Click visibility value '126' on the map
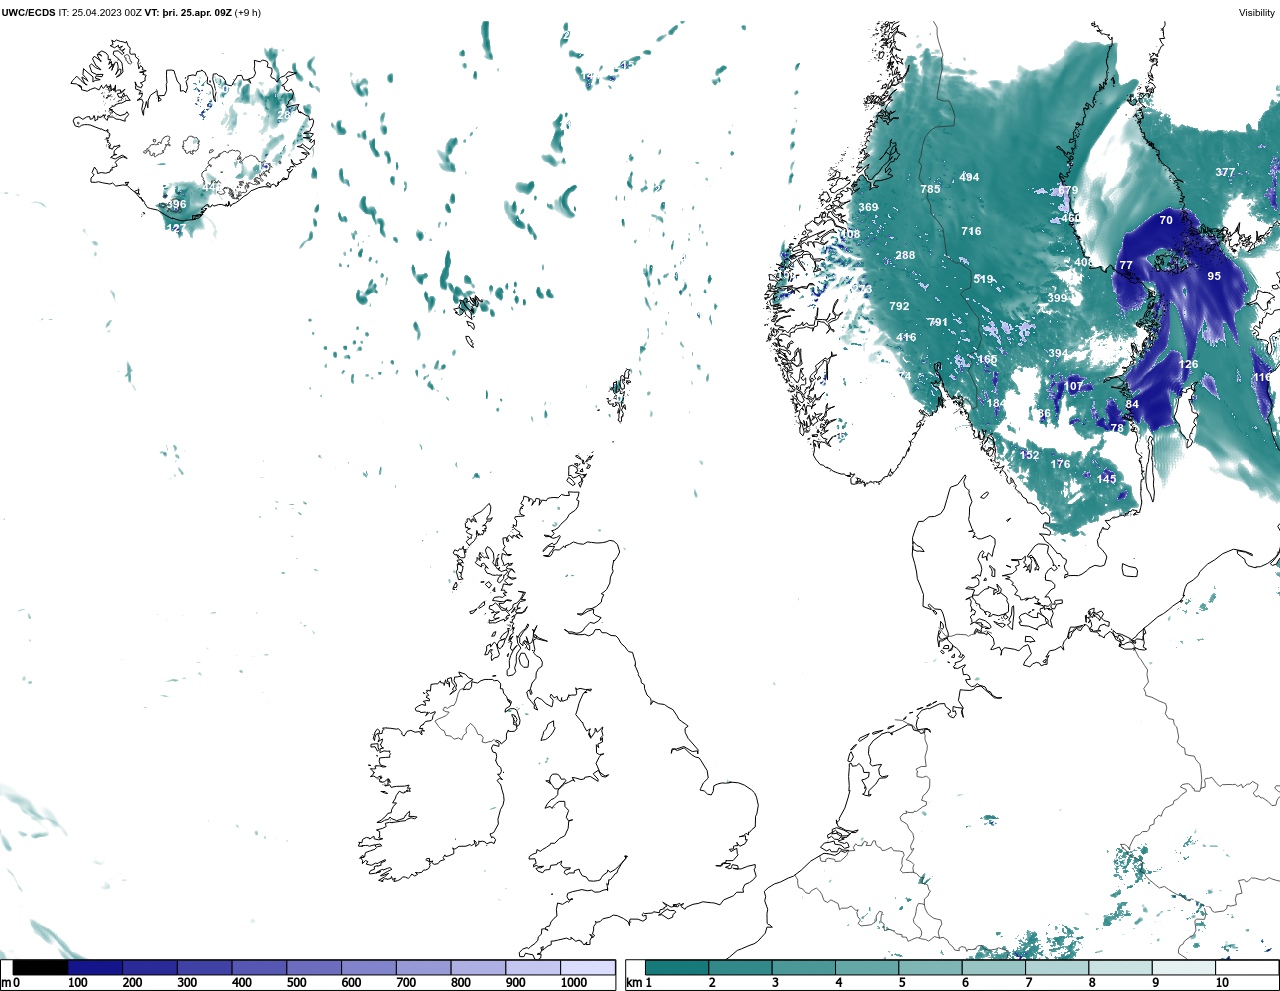 click(x=1188, y=364)
